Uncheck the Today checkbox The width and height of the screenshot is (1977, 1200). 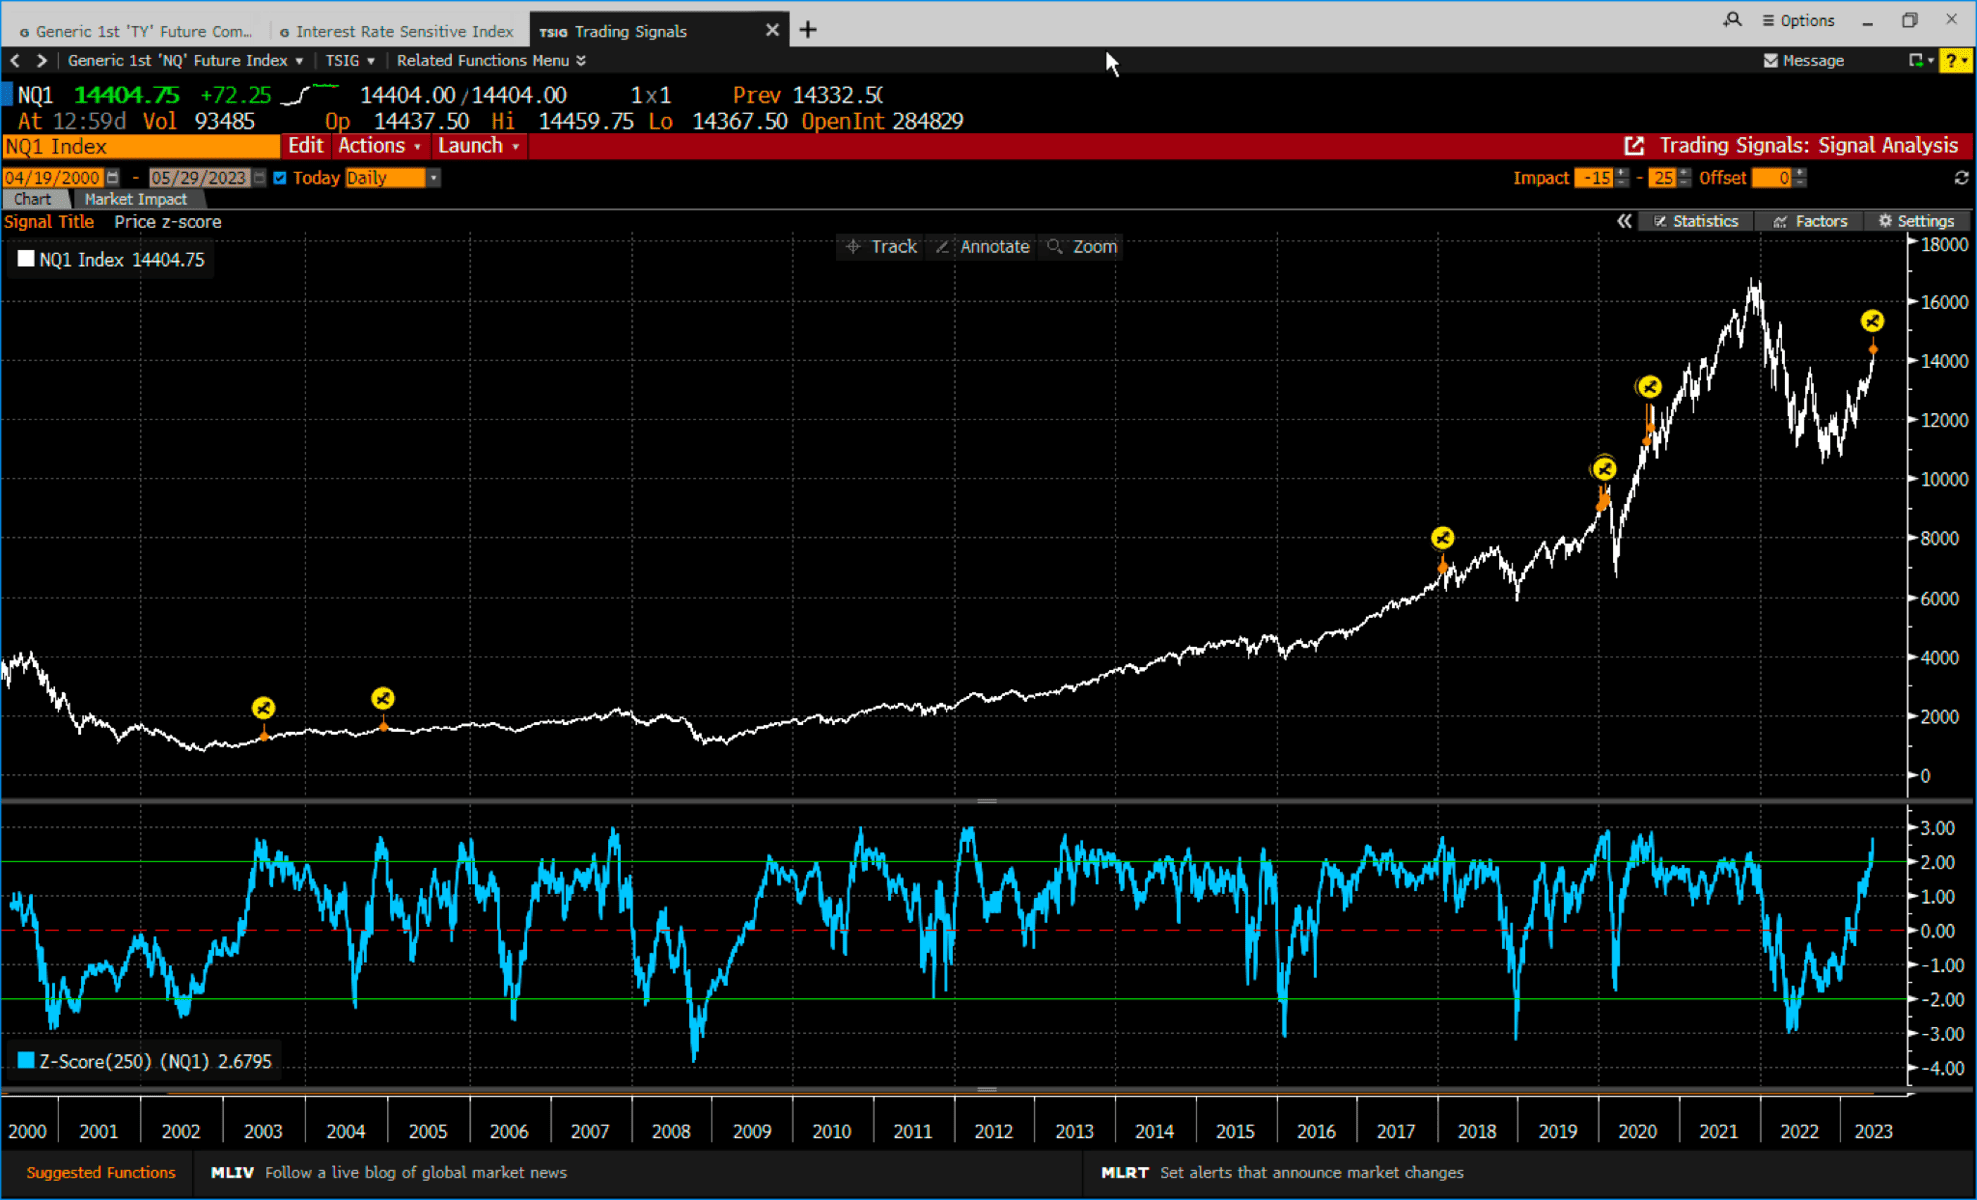click(280, 178)
